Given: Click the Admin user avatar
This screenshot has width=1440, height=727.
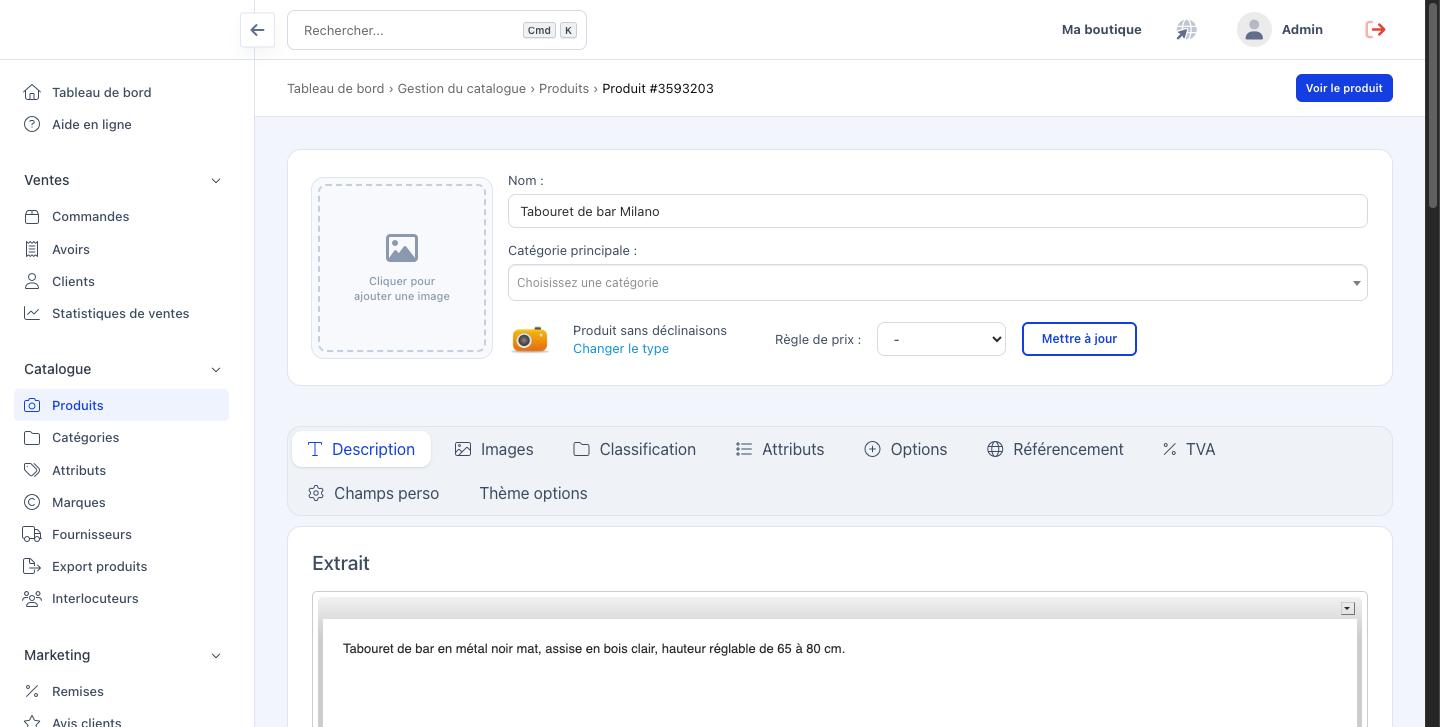Looking at the screenshot, I should pyautogui.click(x=1254, y=30).
